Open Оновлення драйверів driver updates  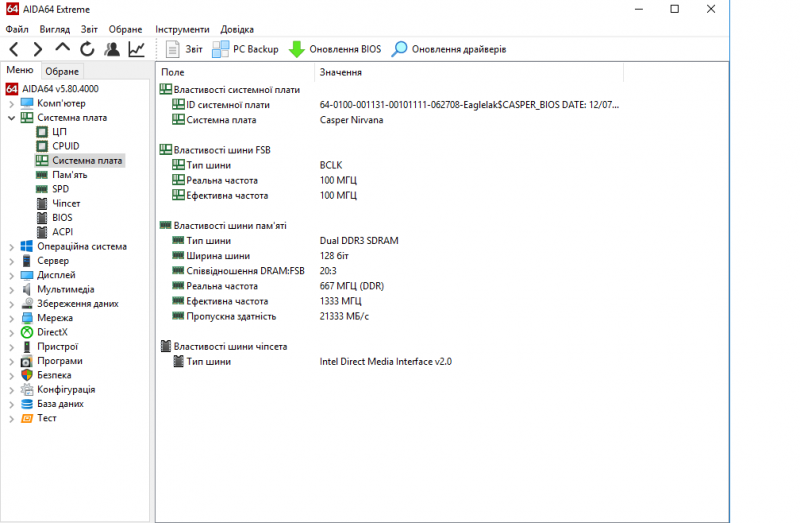pos(449,49)
